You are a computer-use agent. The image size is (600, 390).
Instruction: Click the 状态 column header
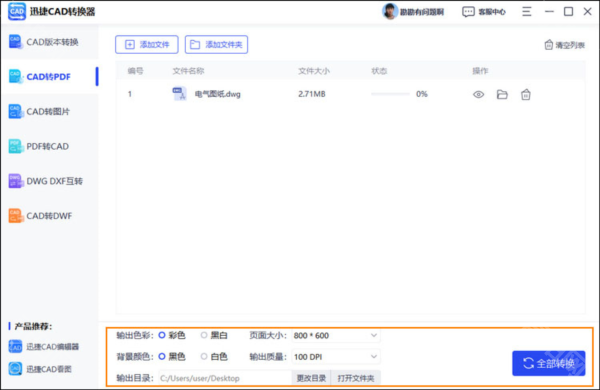(379, 71)
